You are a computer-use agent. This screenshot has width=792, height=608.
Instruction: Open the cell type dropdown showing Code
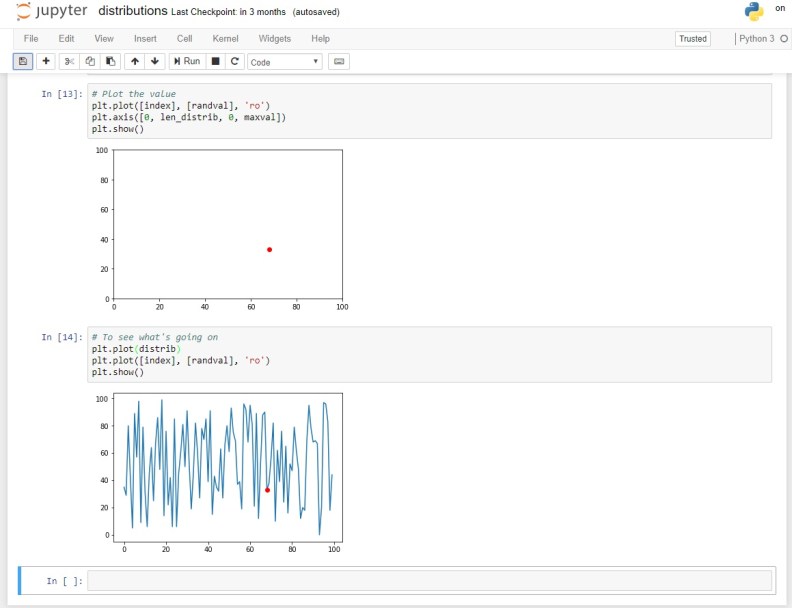tap(285, 62)
